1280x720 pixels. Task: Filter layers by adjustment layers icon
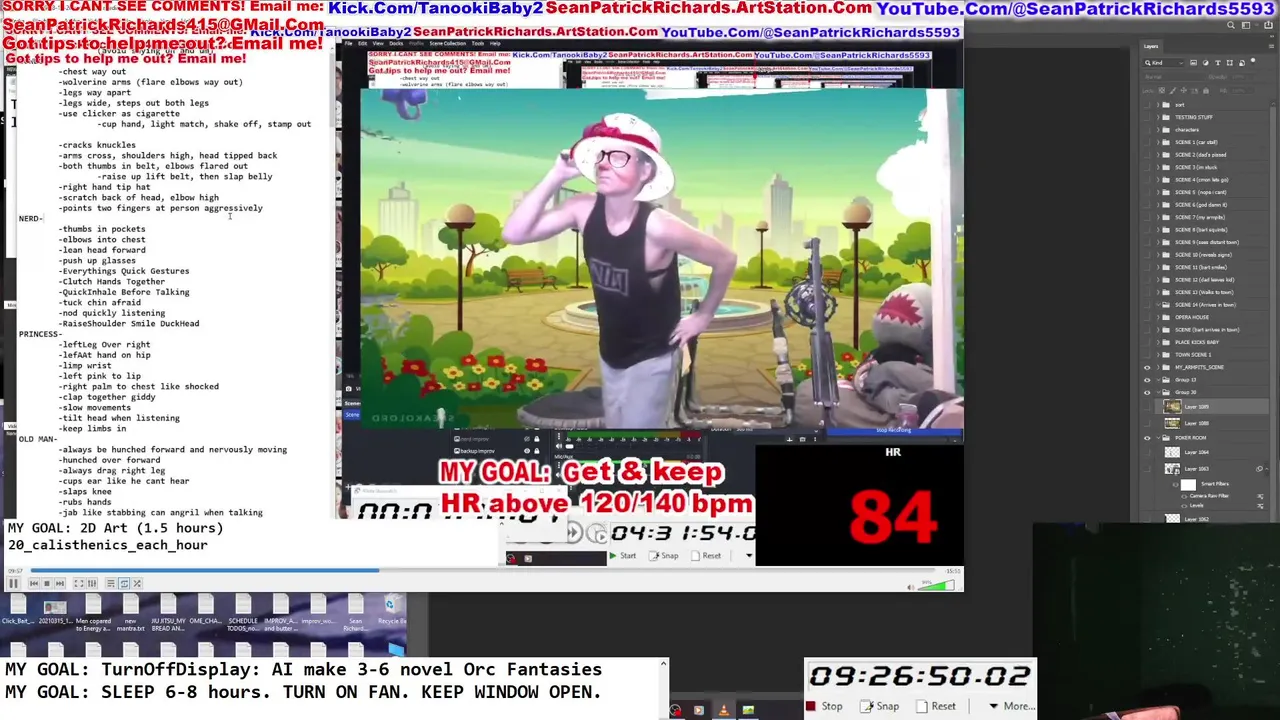[x=1206, y=63]
